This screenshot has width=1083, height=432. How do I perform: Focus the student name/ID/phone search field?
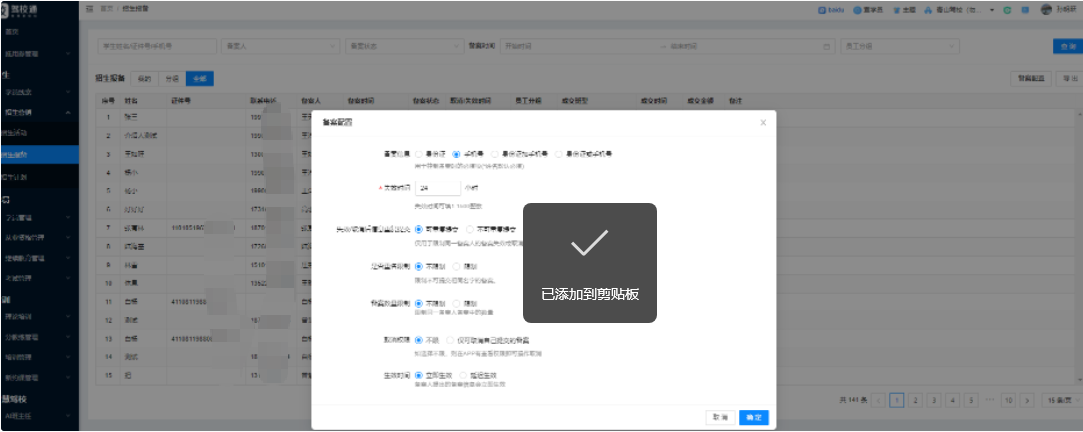point(156,46)
